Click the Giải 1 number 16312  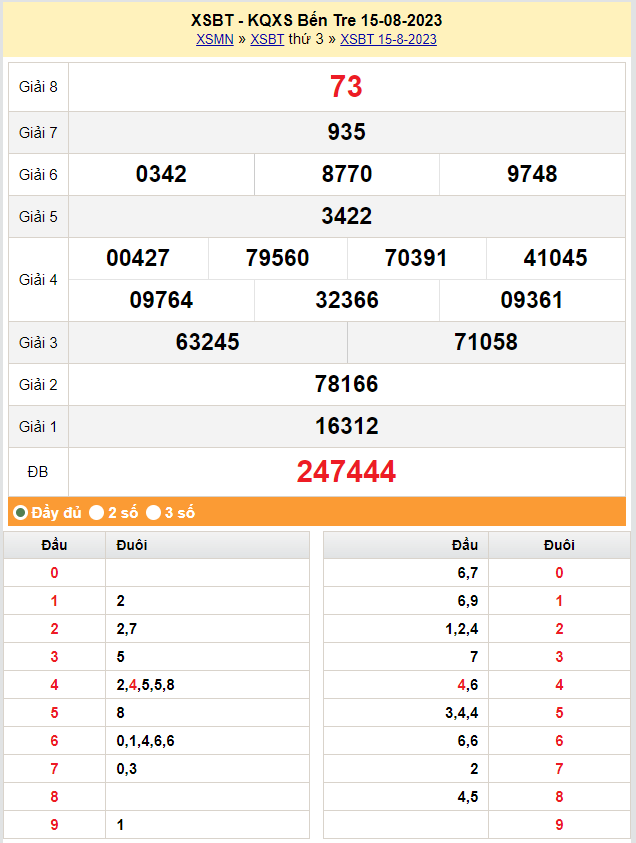[x=346, y=426]
